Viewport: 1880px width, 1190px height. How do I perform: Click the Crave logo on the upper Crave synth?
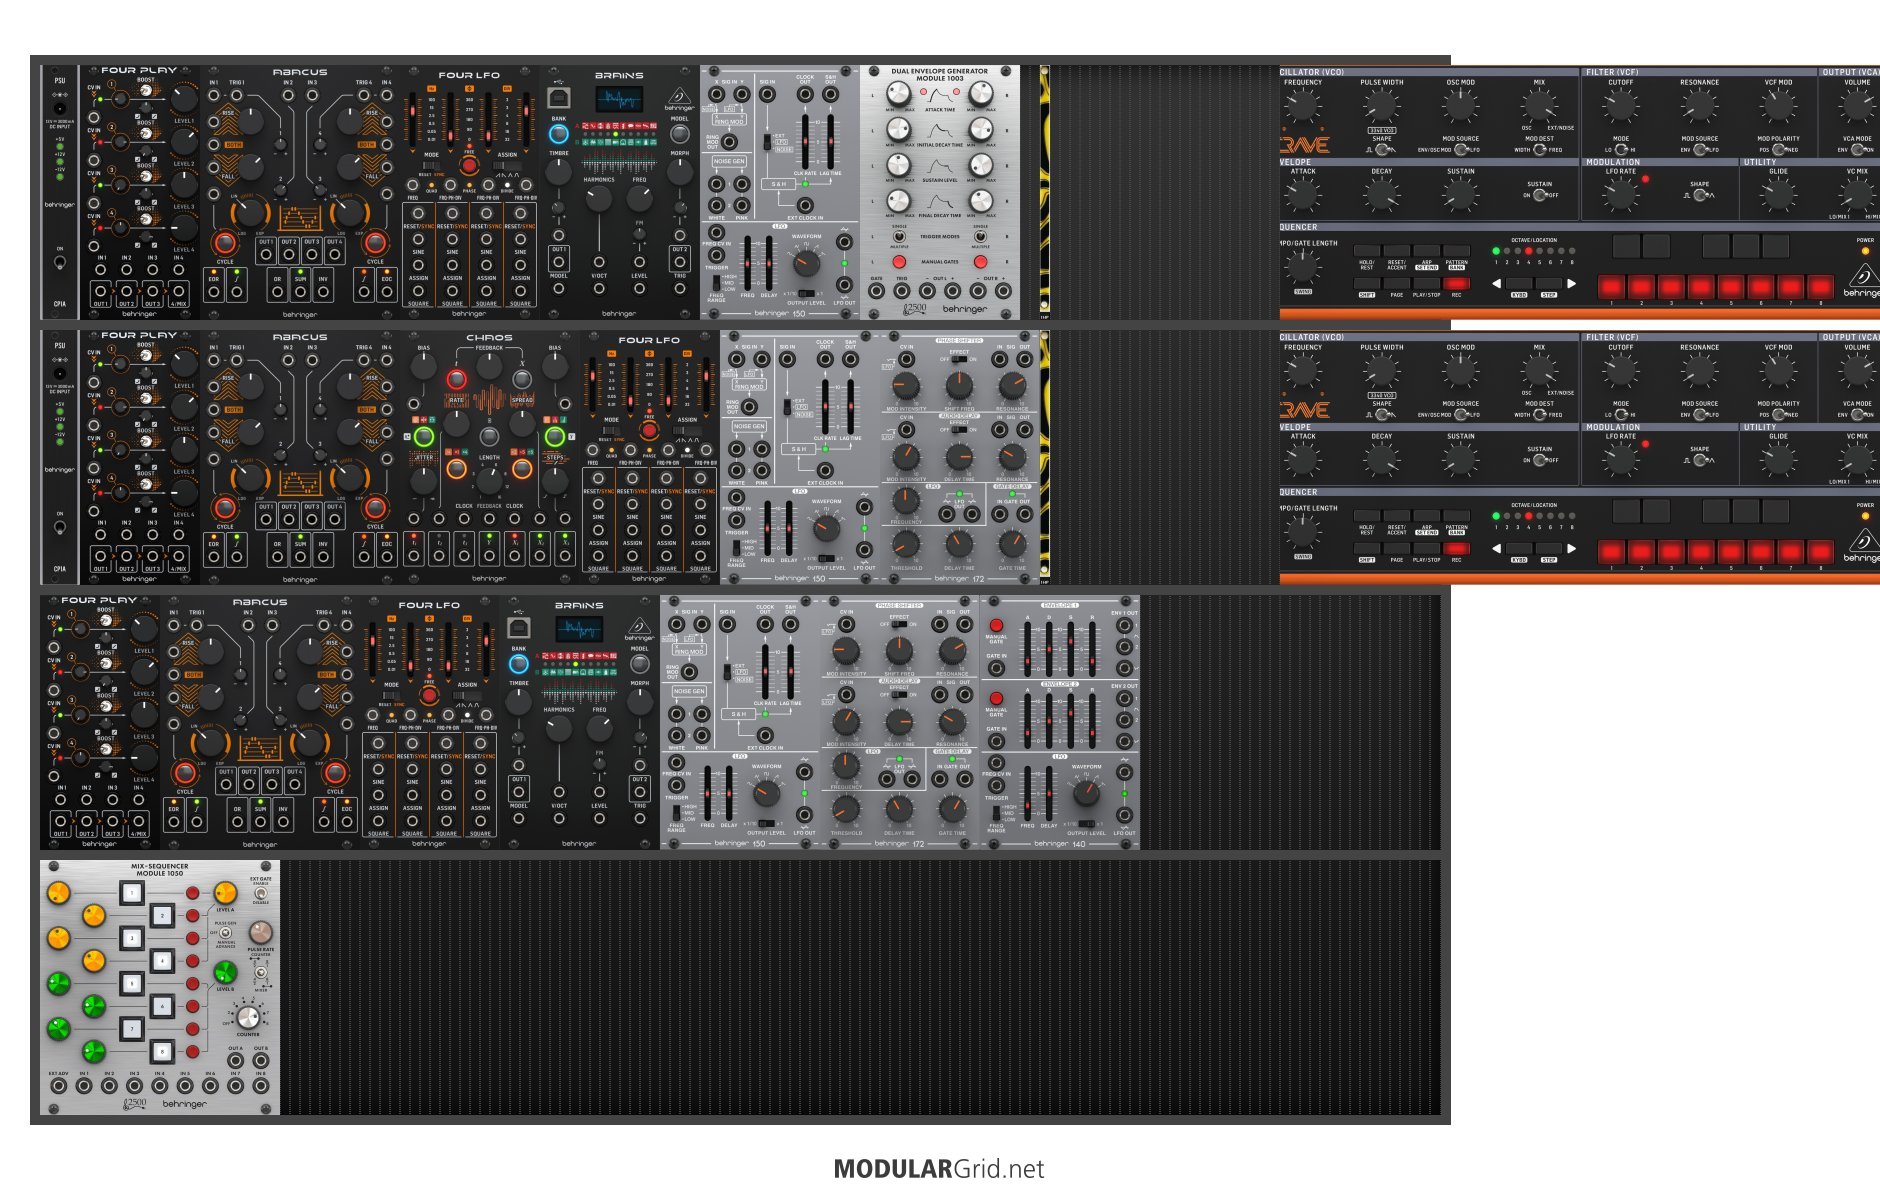click(1304, 145)
